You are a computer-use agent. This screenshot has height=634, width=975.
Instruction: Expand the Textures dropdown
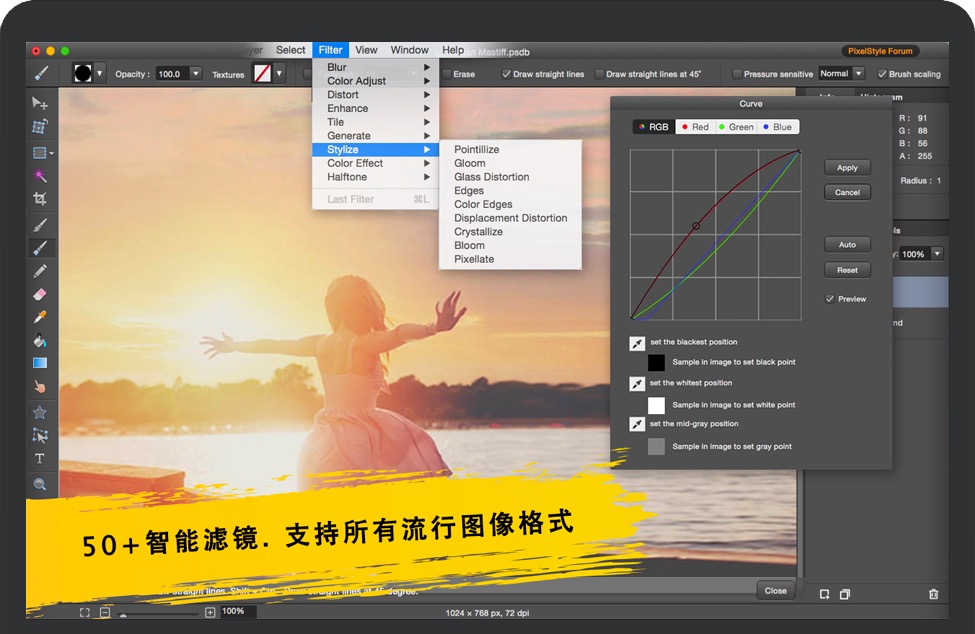280,74
